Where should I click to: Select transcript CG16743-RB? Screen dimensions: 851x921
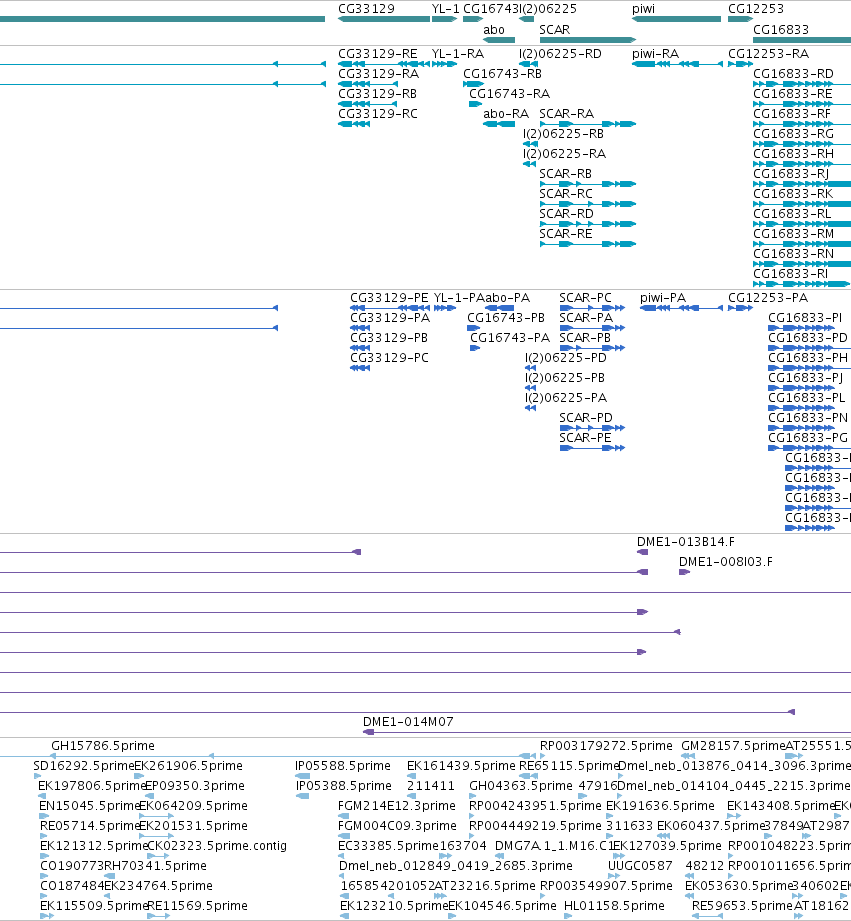[x=503, y=74]
